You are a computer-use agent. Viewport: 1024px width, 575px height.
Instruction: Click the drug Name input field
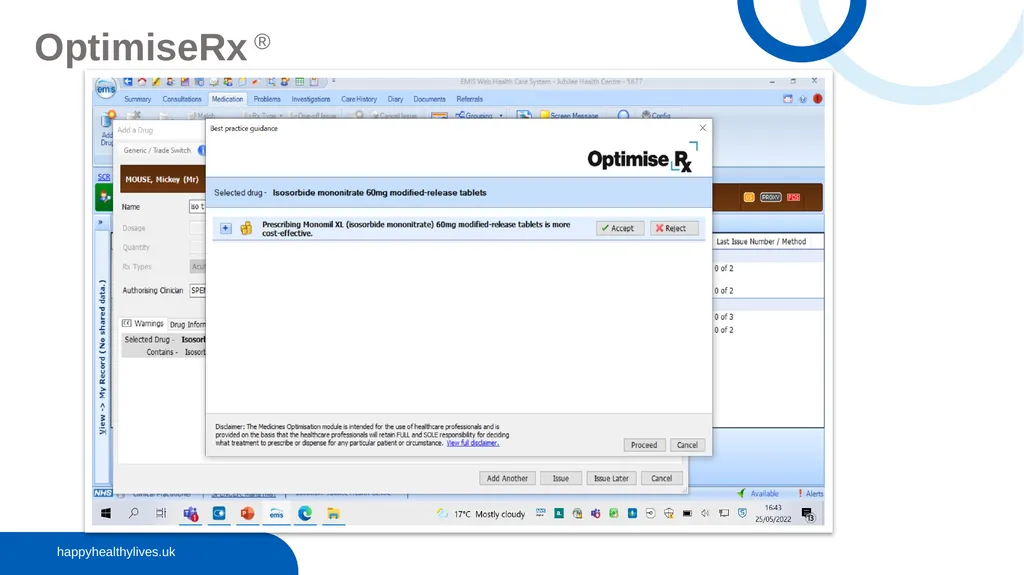197,206
